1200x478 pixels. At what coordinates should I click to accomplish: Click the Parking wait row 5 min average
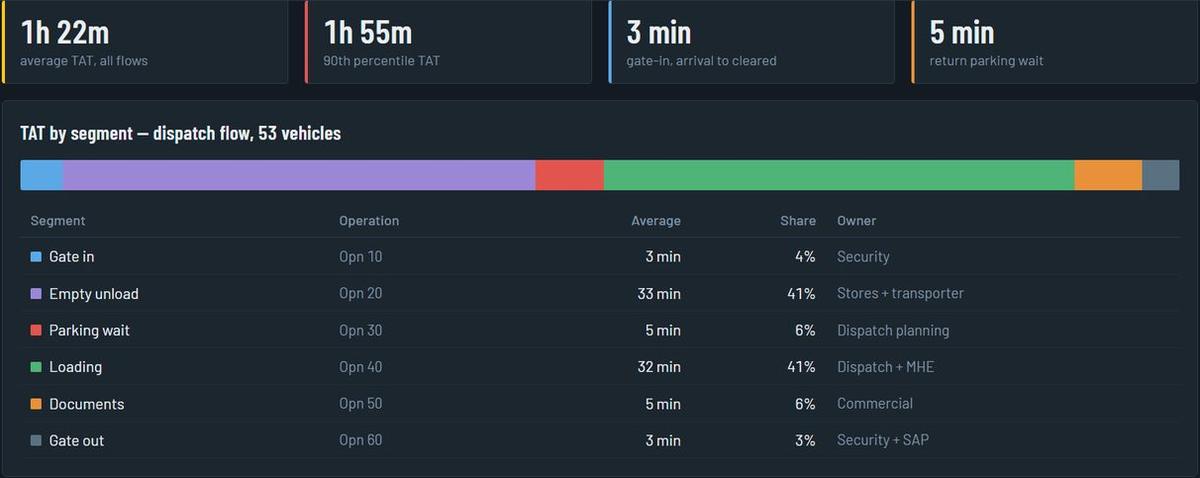click(x=663, y=331)
